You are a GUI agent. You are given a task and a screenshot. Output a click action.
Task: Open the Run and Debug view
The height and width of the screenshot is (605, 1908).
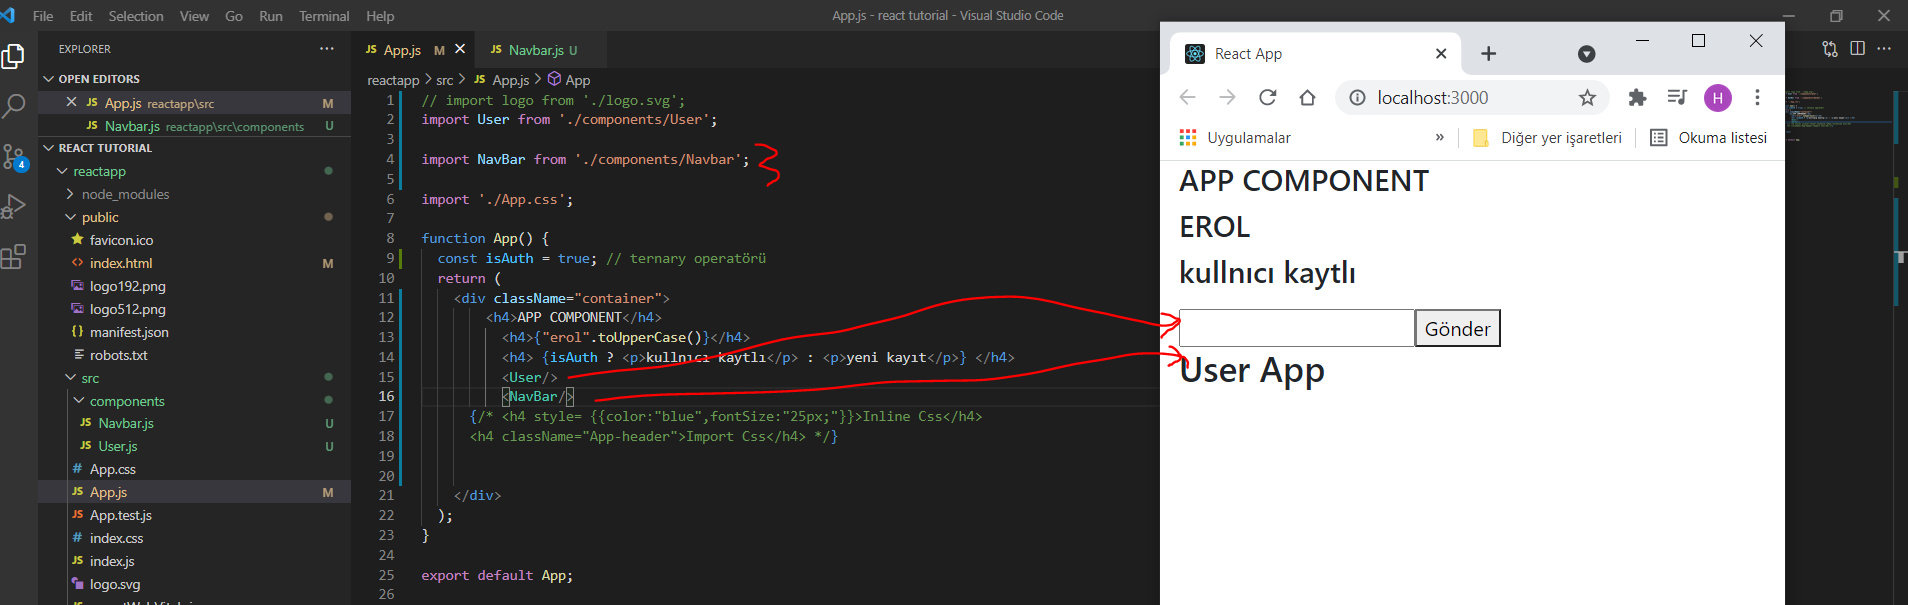click(14, 207)
